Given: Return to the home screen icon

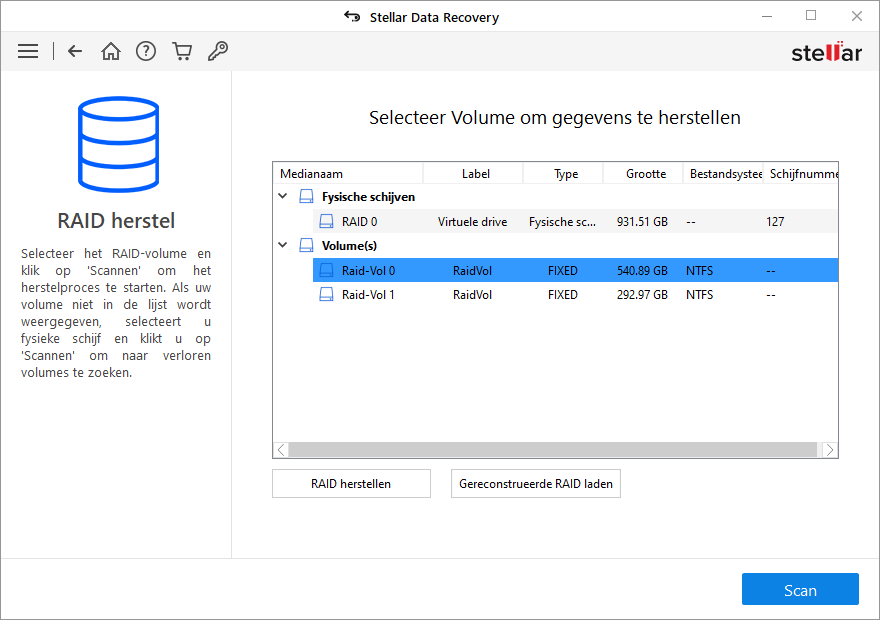Looking at the screenshot, I should click(111, 52).
